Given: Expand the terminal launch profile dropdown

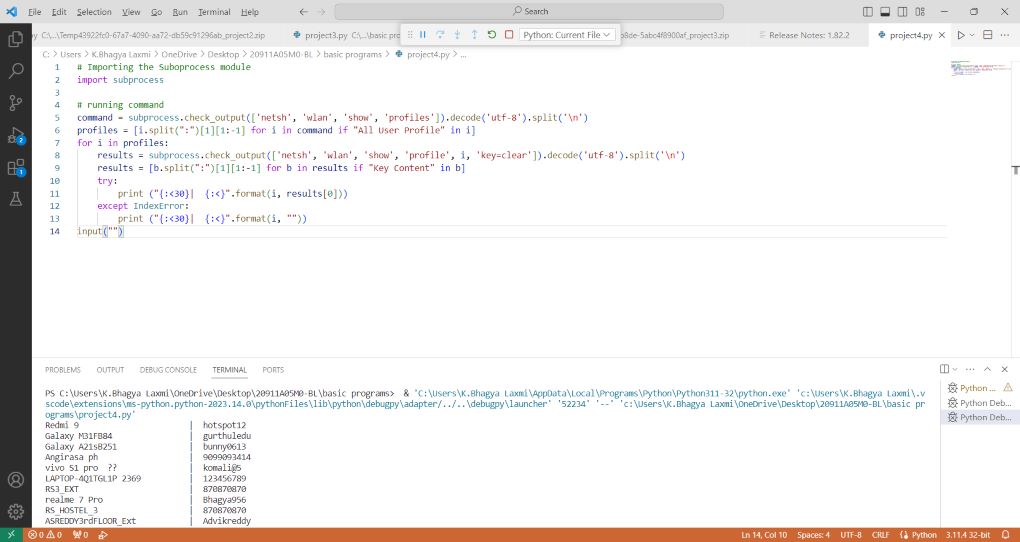Looking at the screenshot, I should tap(955, 369).
